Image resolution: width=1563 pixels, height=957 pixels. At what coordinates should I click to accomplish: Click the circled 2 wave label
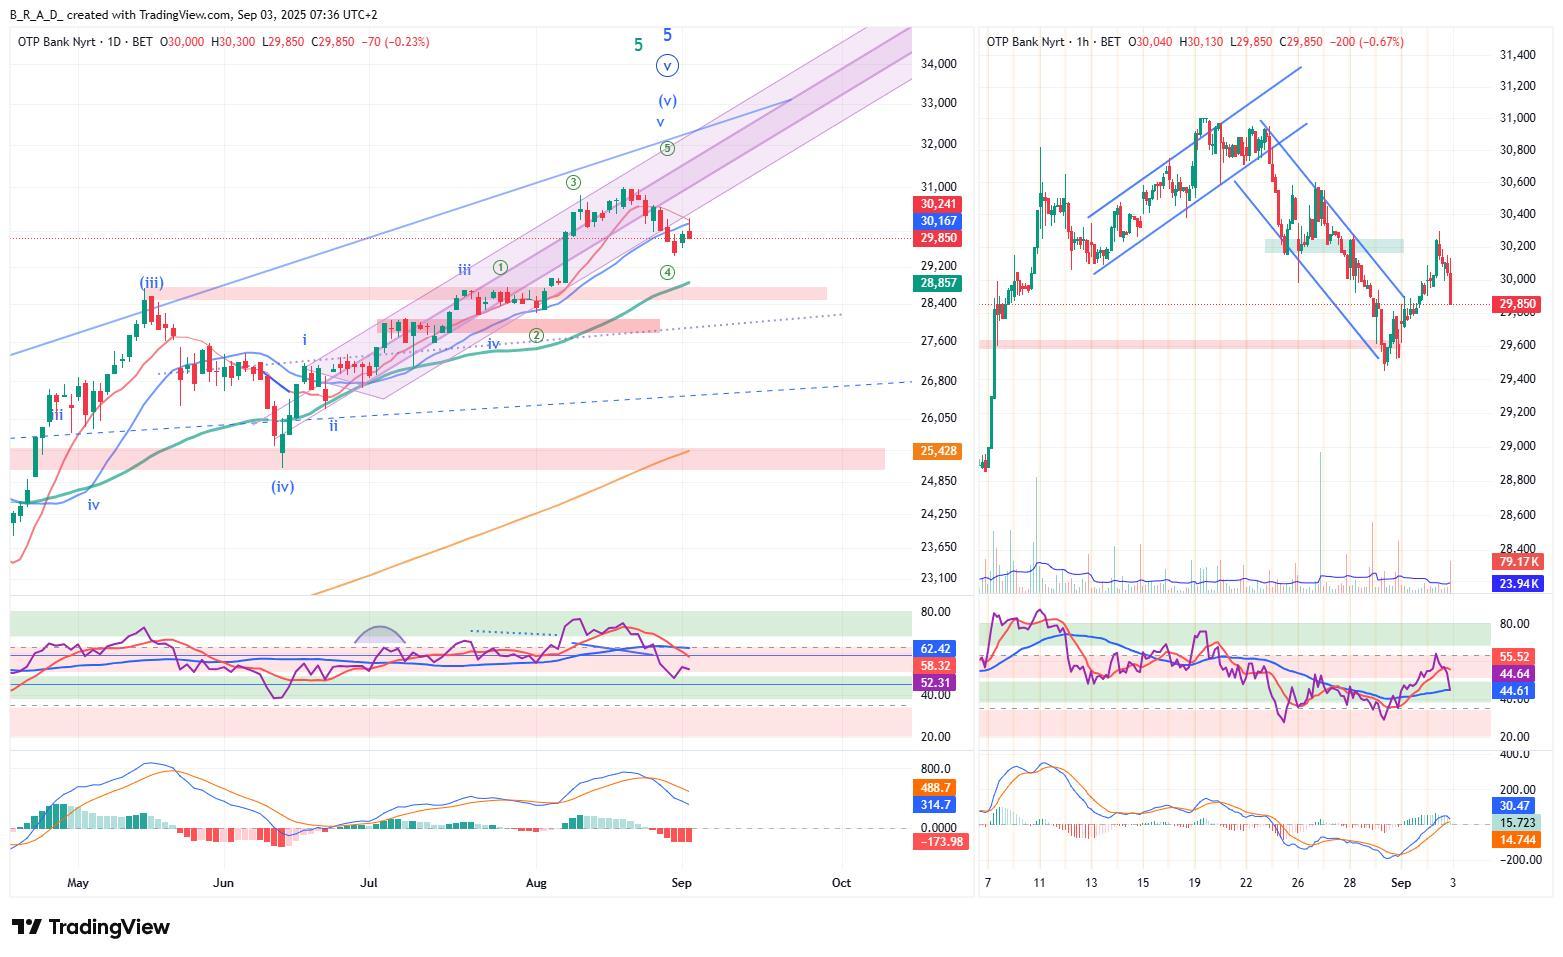pyautogui.click(x=536, y=335)
